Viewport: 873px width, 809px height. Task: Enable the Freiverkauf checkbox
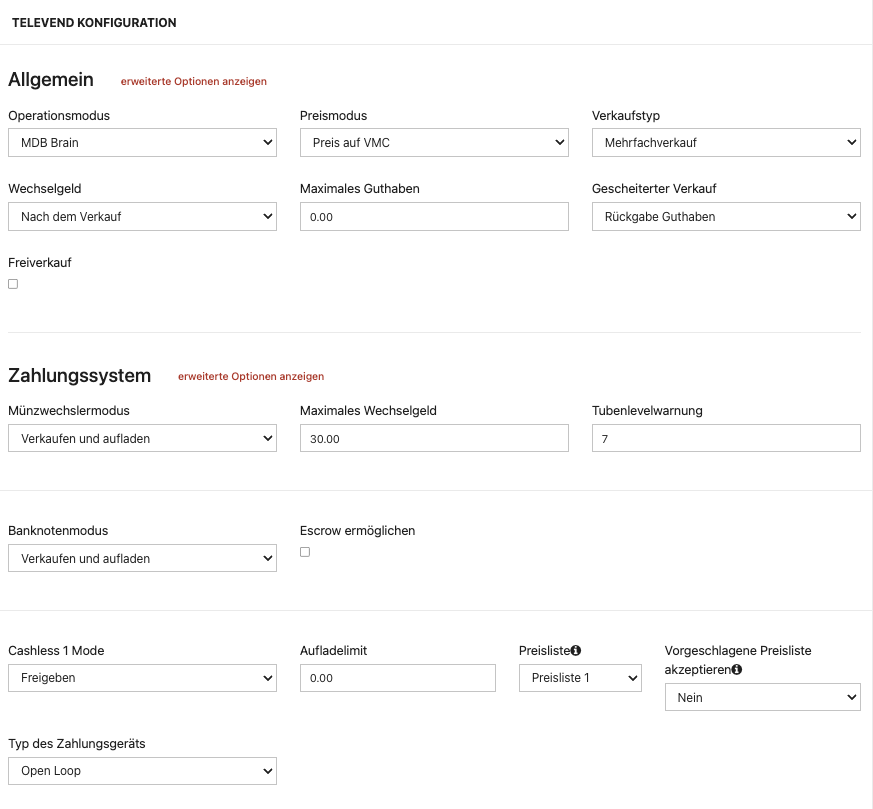pyautogui.click(x=13, y=284)
